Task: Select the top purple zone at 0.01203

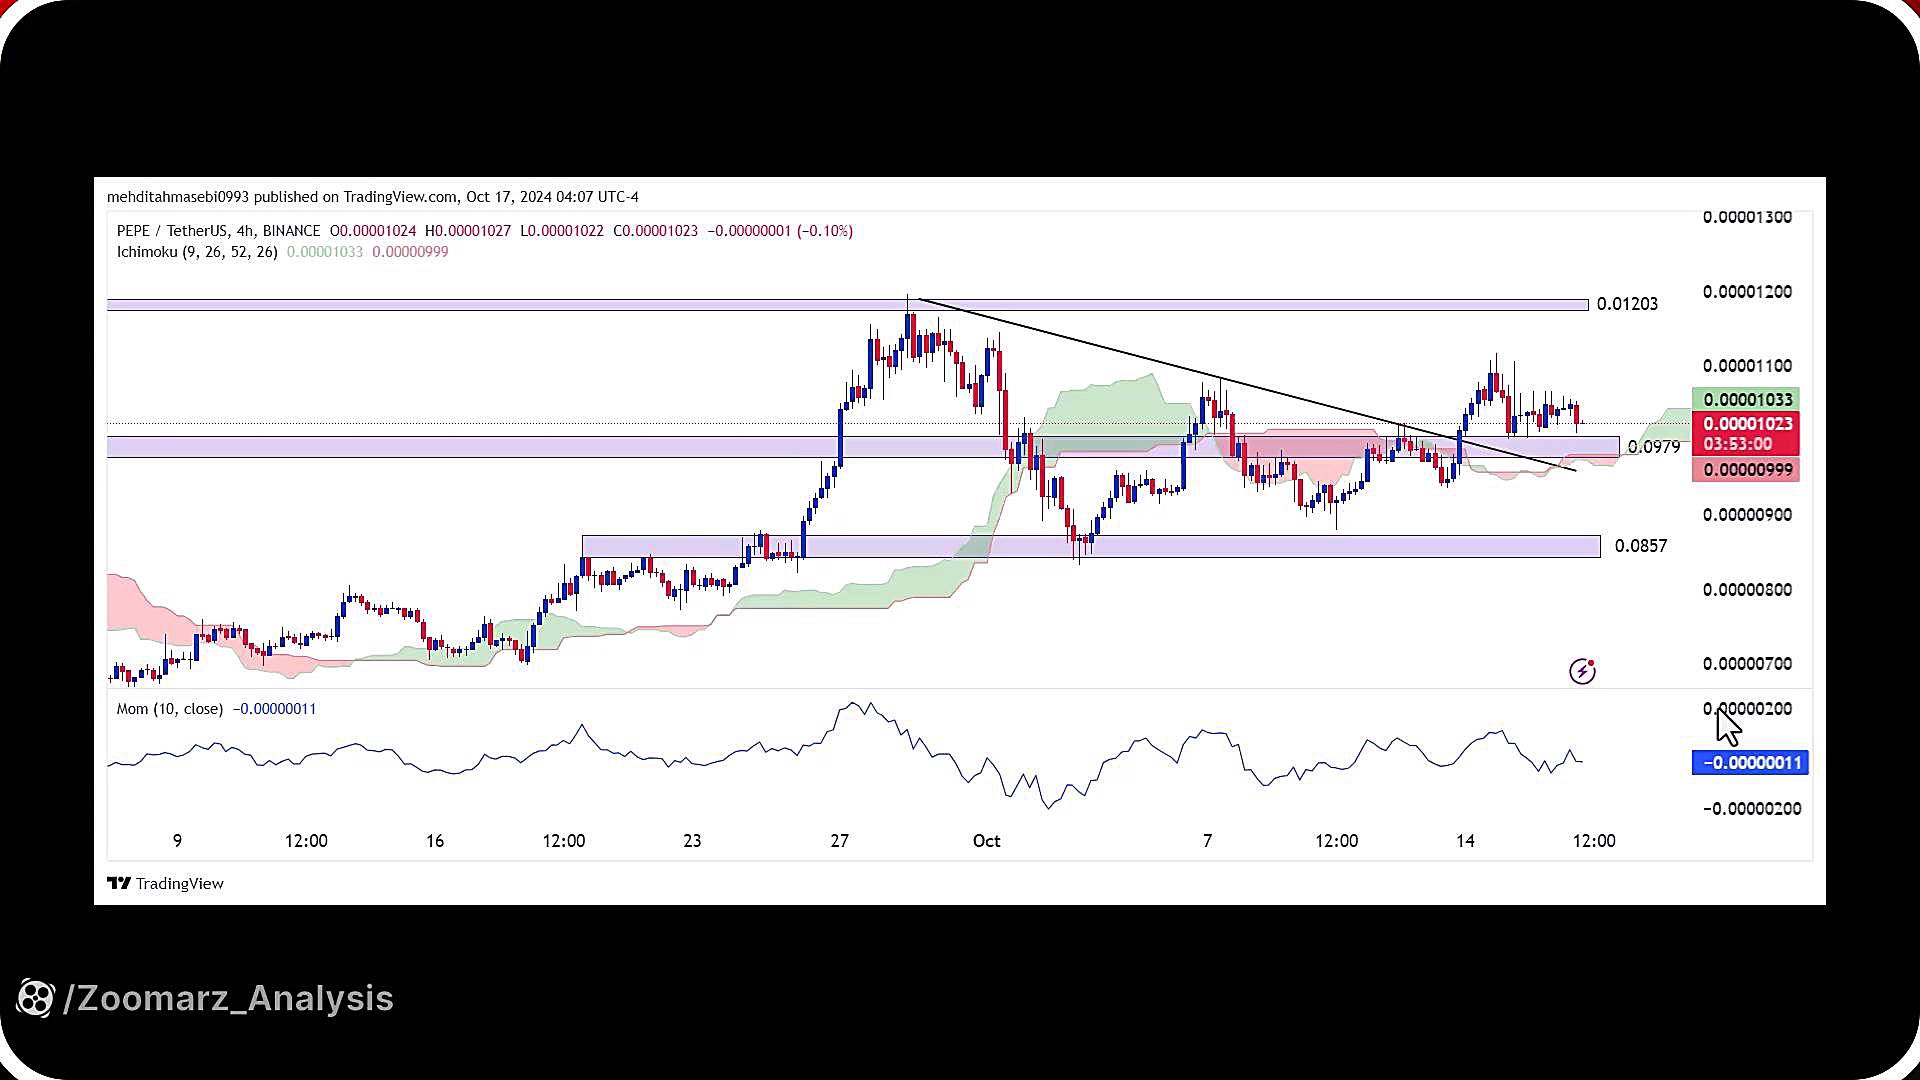Action: tap(847, 304)
